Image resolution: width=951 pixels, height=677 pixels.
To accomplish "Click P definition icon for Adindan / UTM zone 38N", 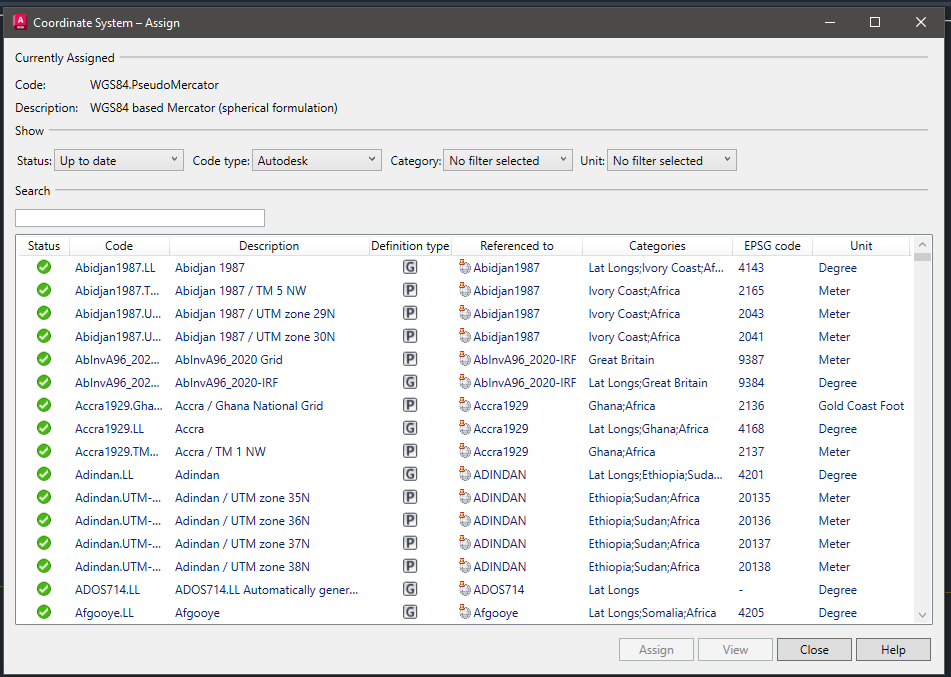I will click(x=410, y=567).
